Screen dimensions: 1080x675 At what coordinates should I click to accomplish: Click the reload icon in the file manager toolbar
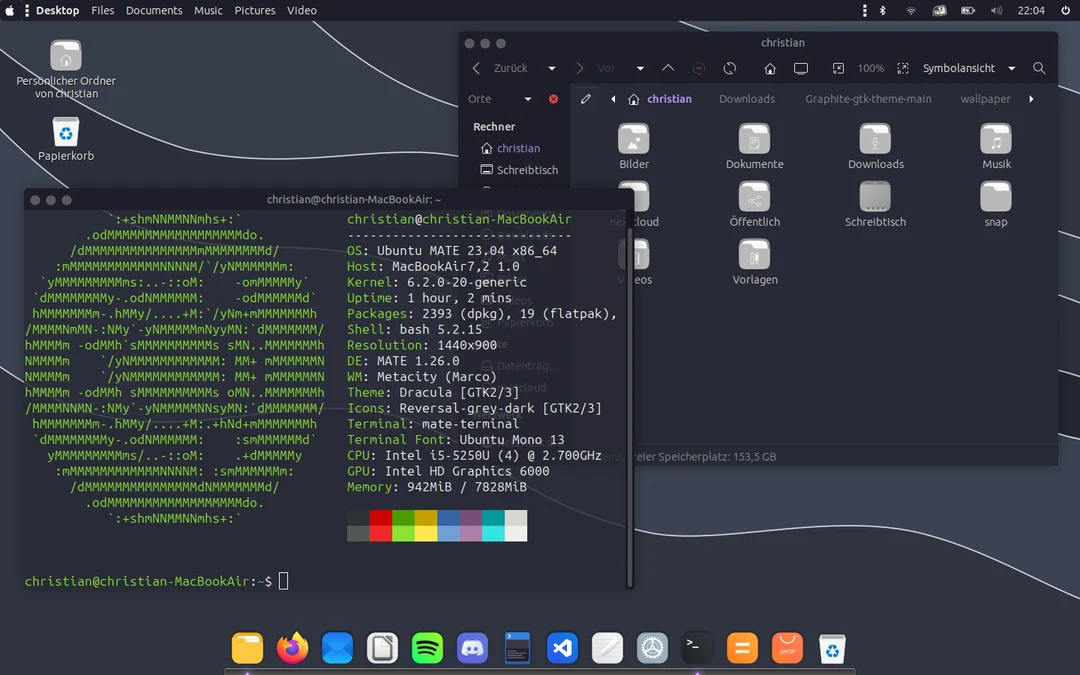[729, 68]
